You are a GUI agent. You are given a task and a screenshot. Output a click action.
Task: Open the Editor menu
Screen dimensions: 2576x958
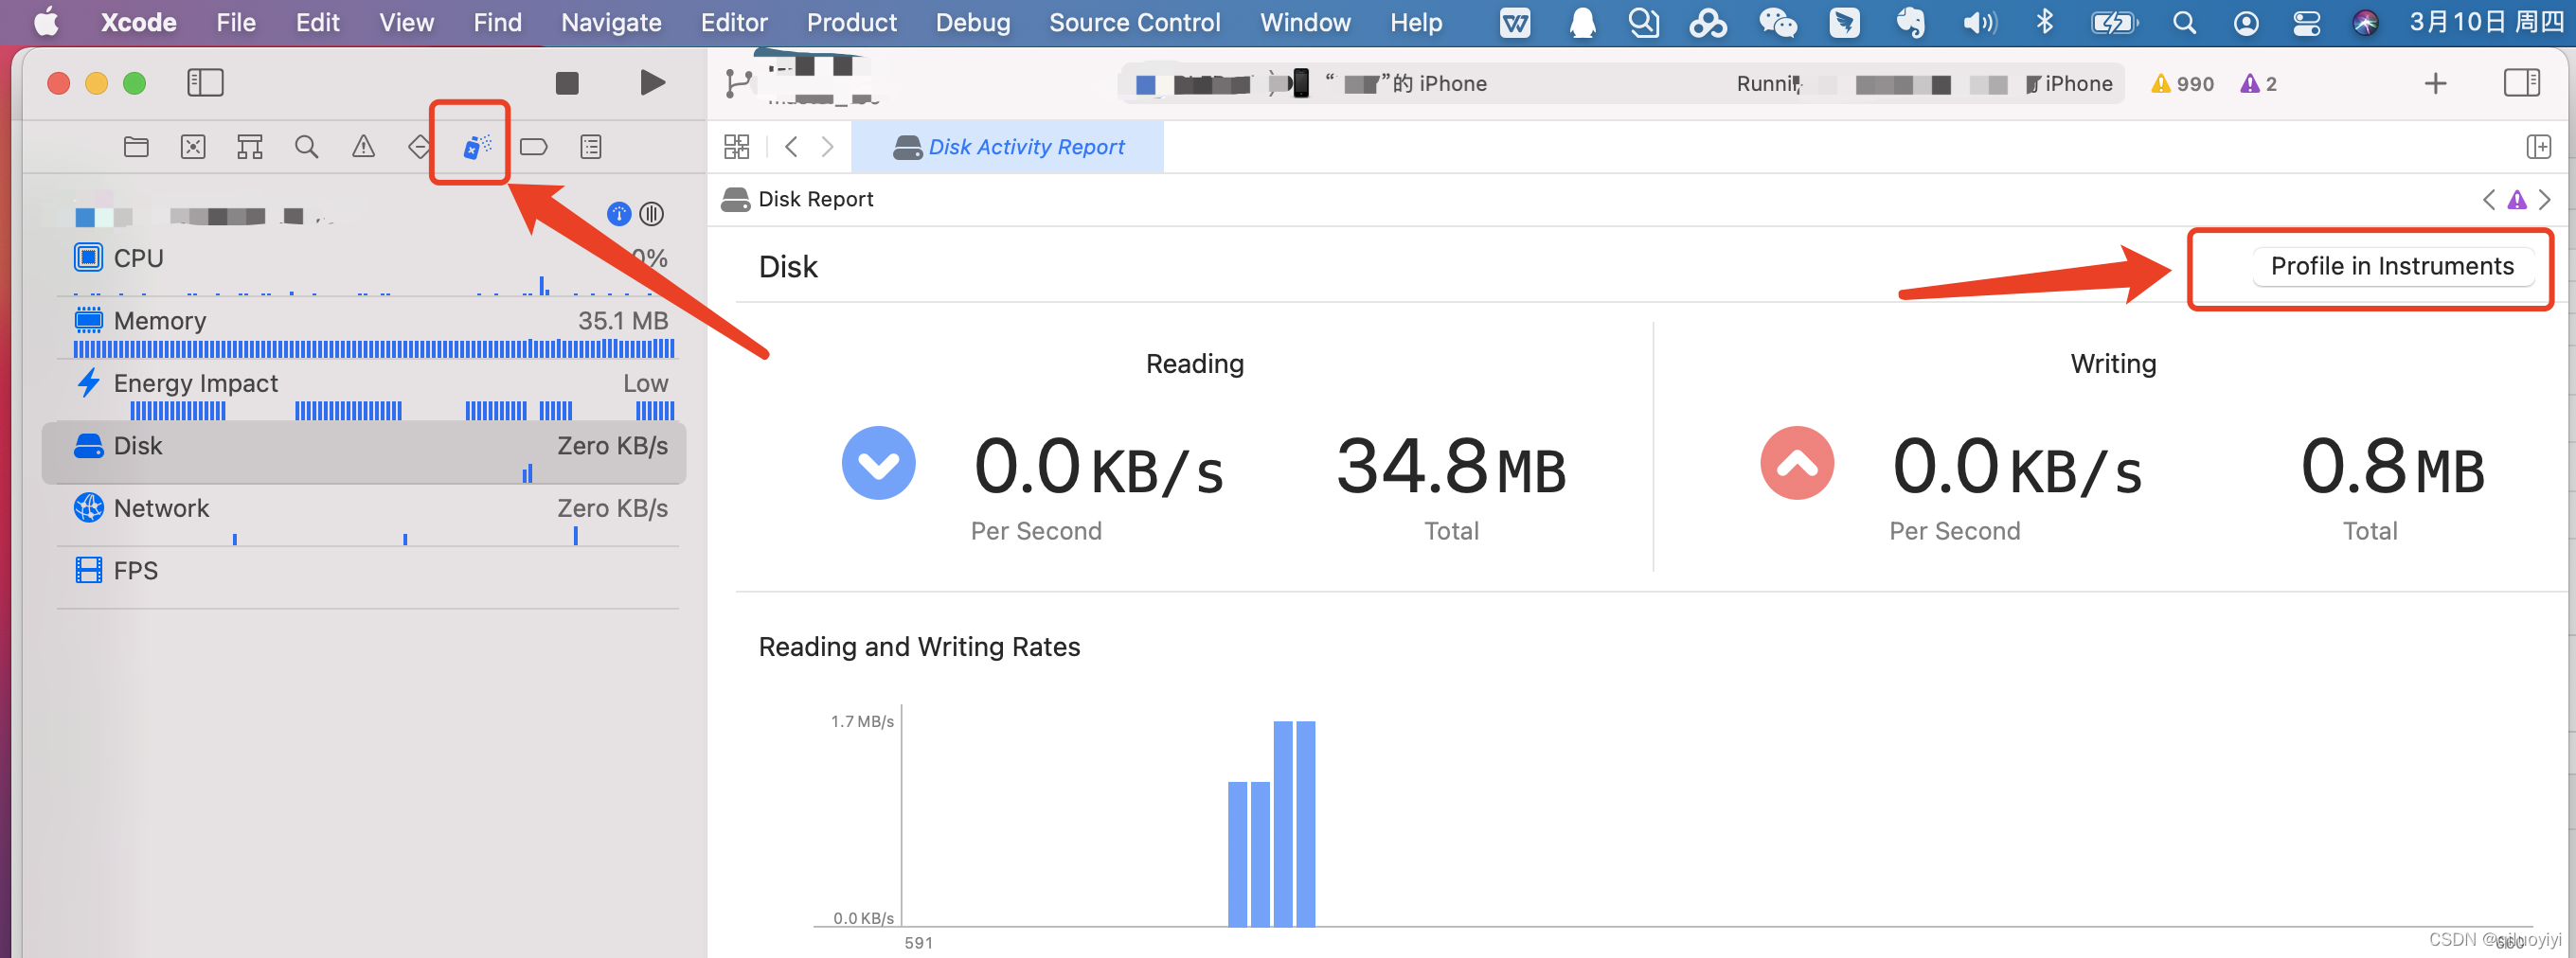click(734, 22)
